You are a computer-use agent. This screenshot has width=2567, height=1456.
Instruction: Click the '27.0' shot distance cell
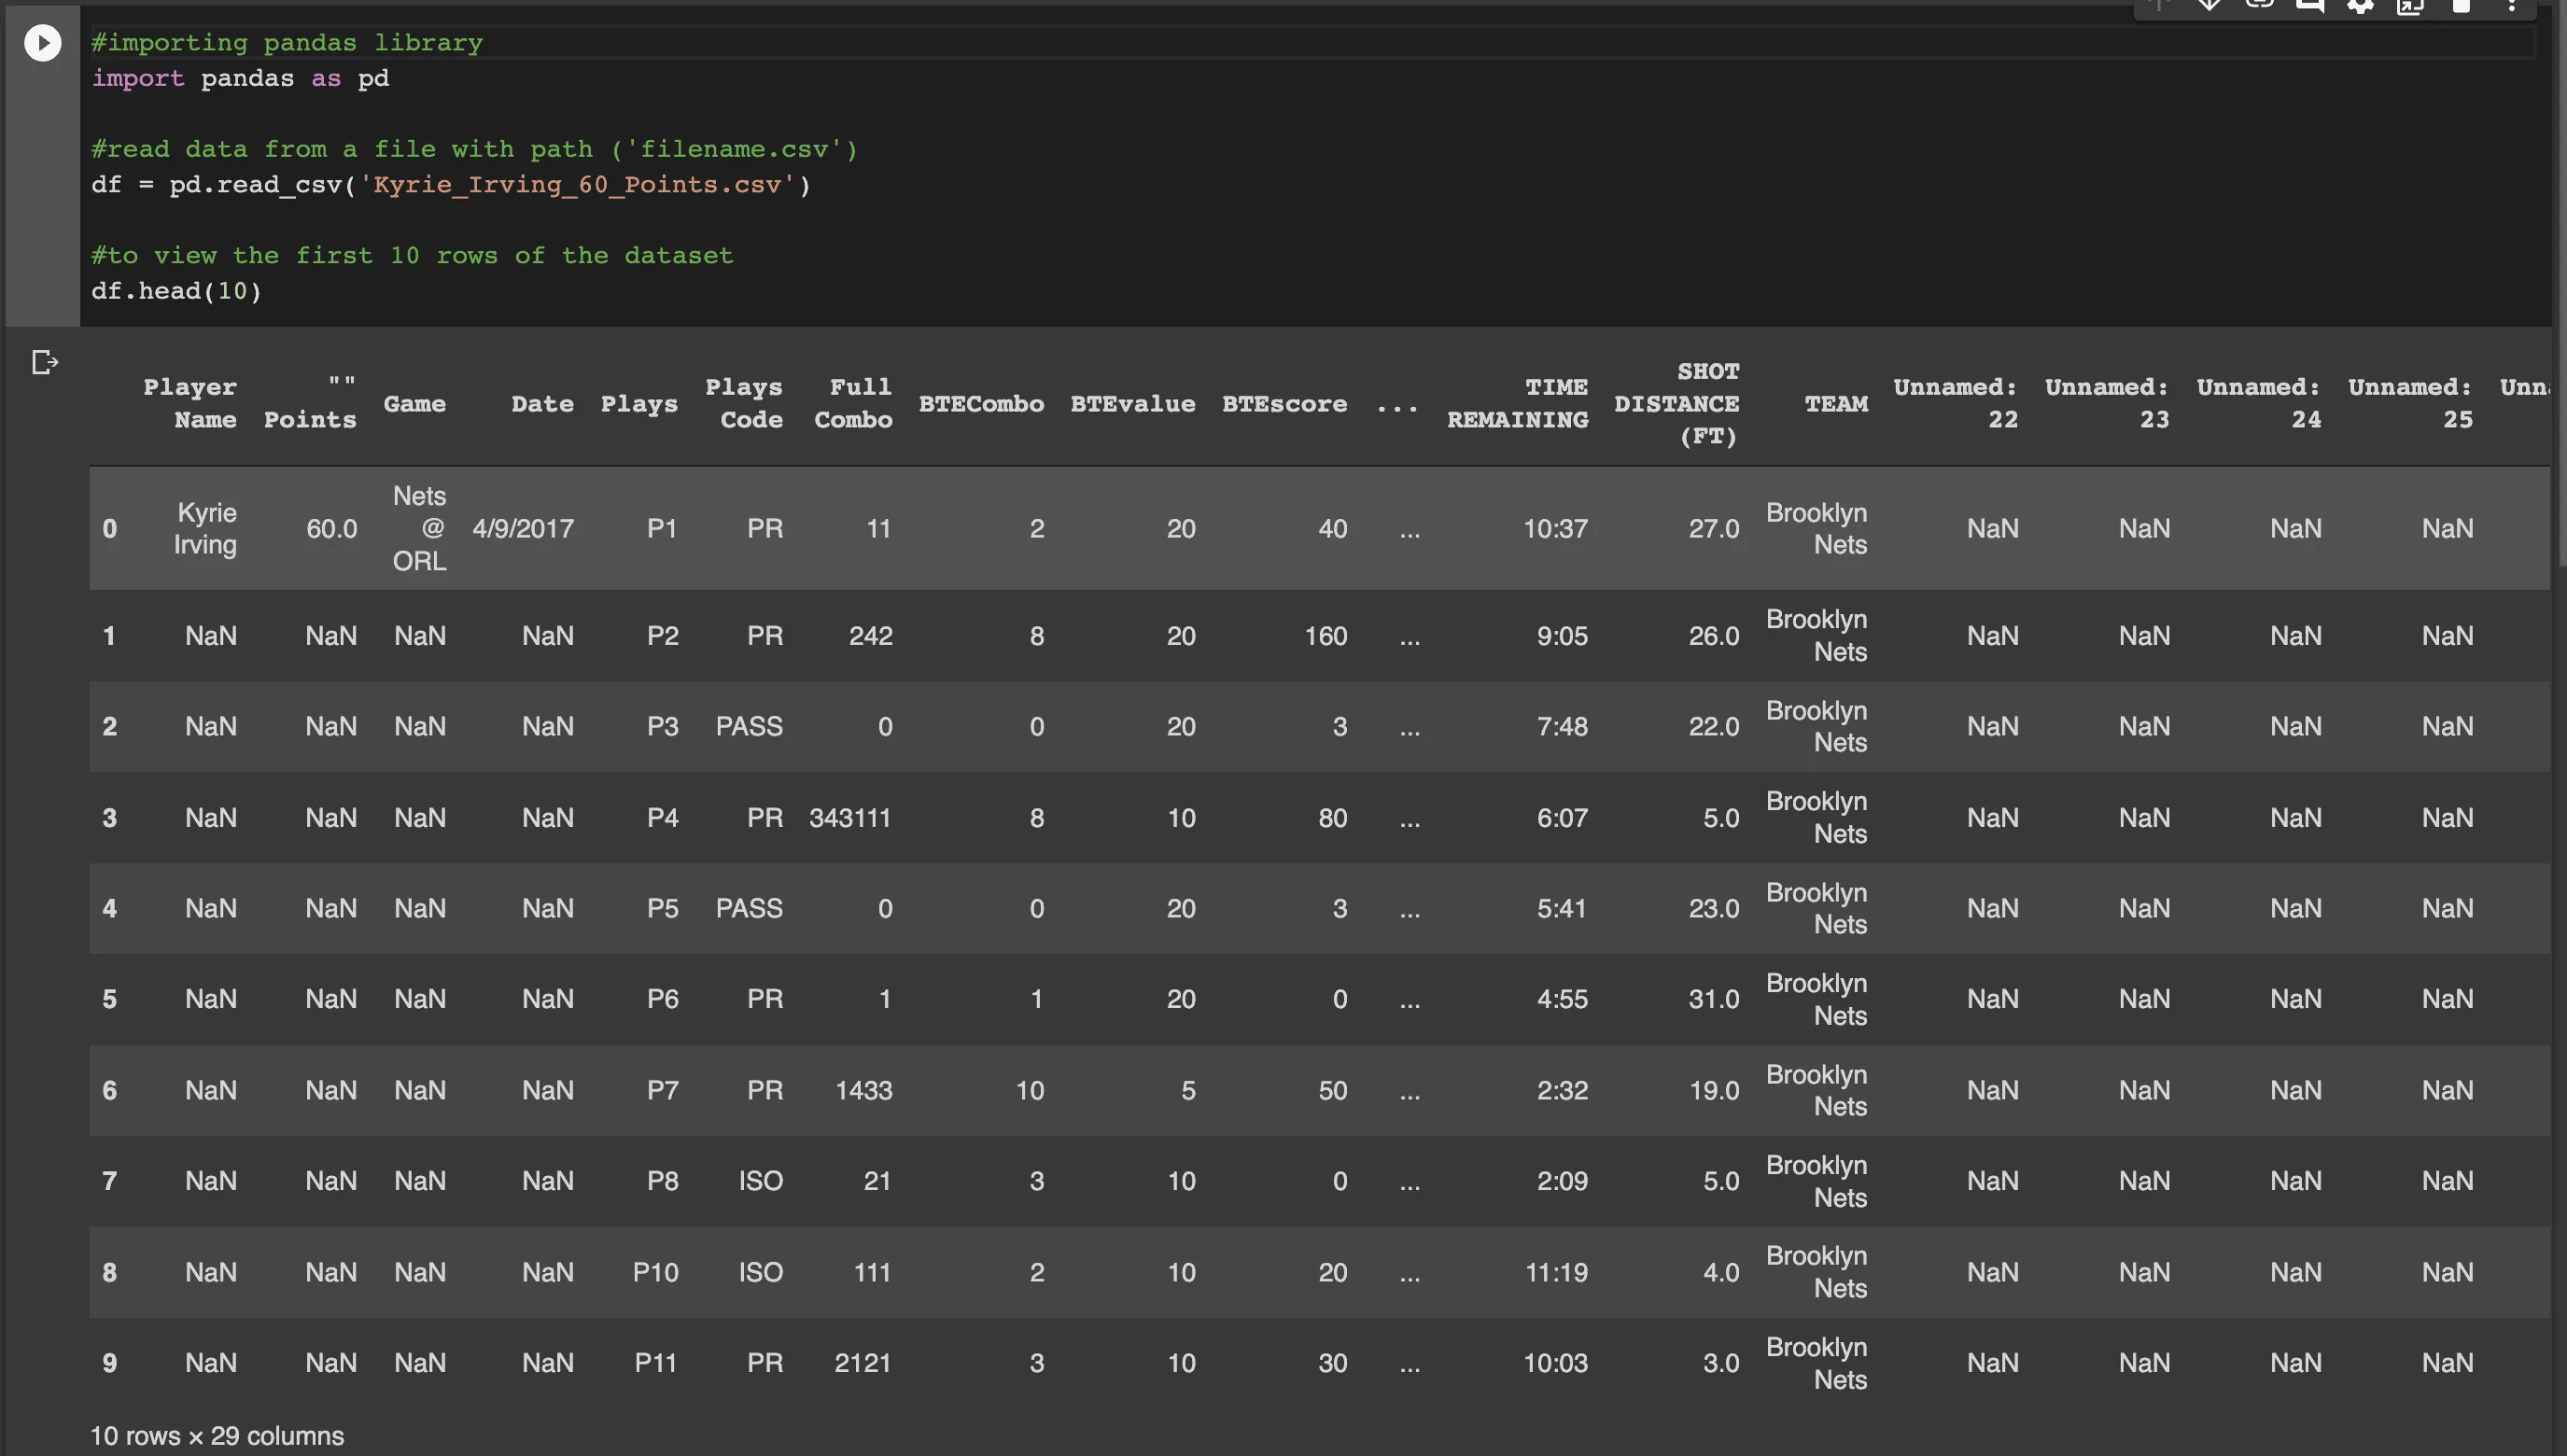click(1714, 528)
